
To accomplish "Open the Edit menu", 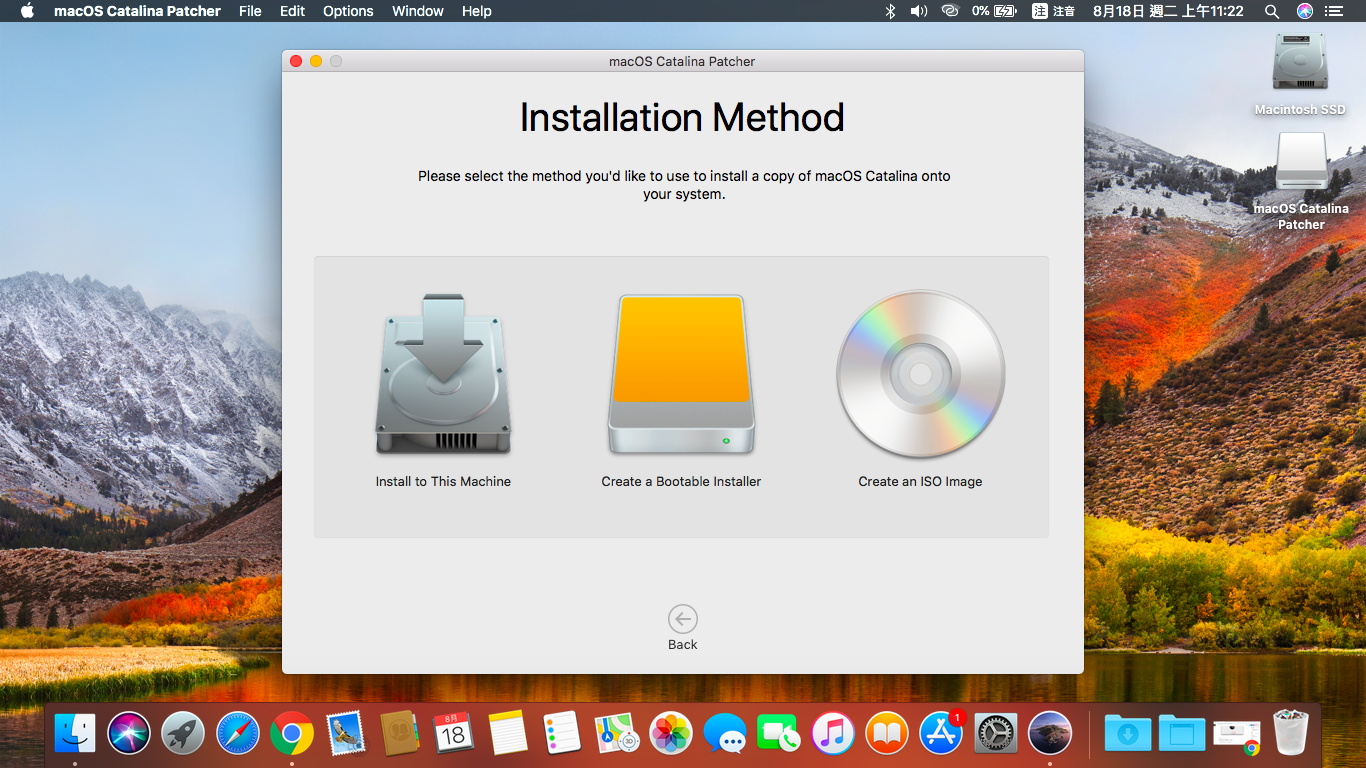I will [x=292, y=11].
